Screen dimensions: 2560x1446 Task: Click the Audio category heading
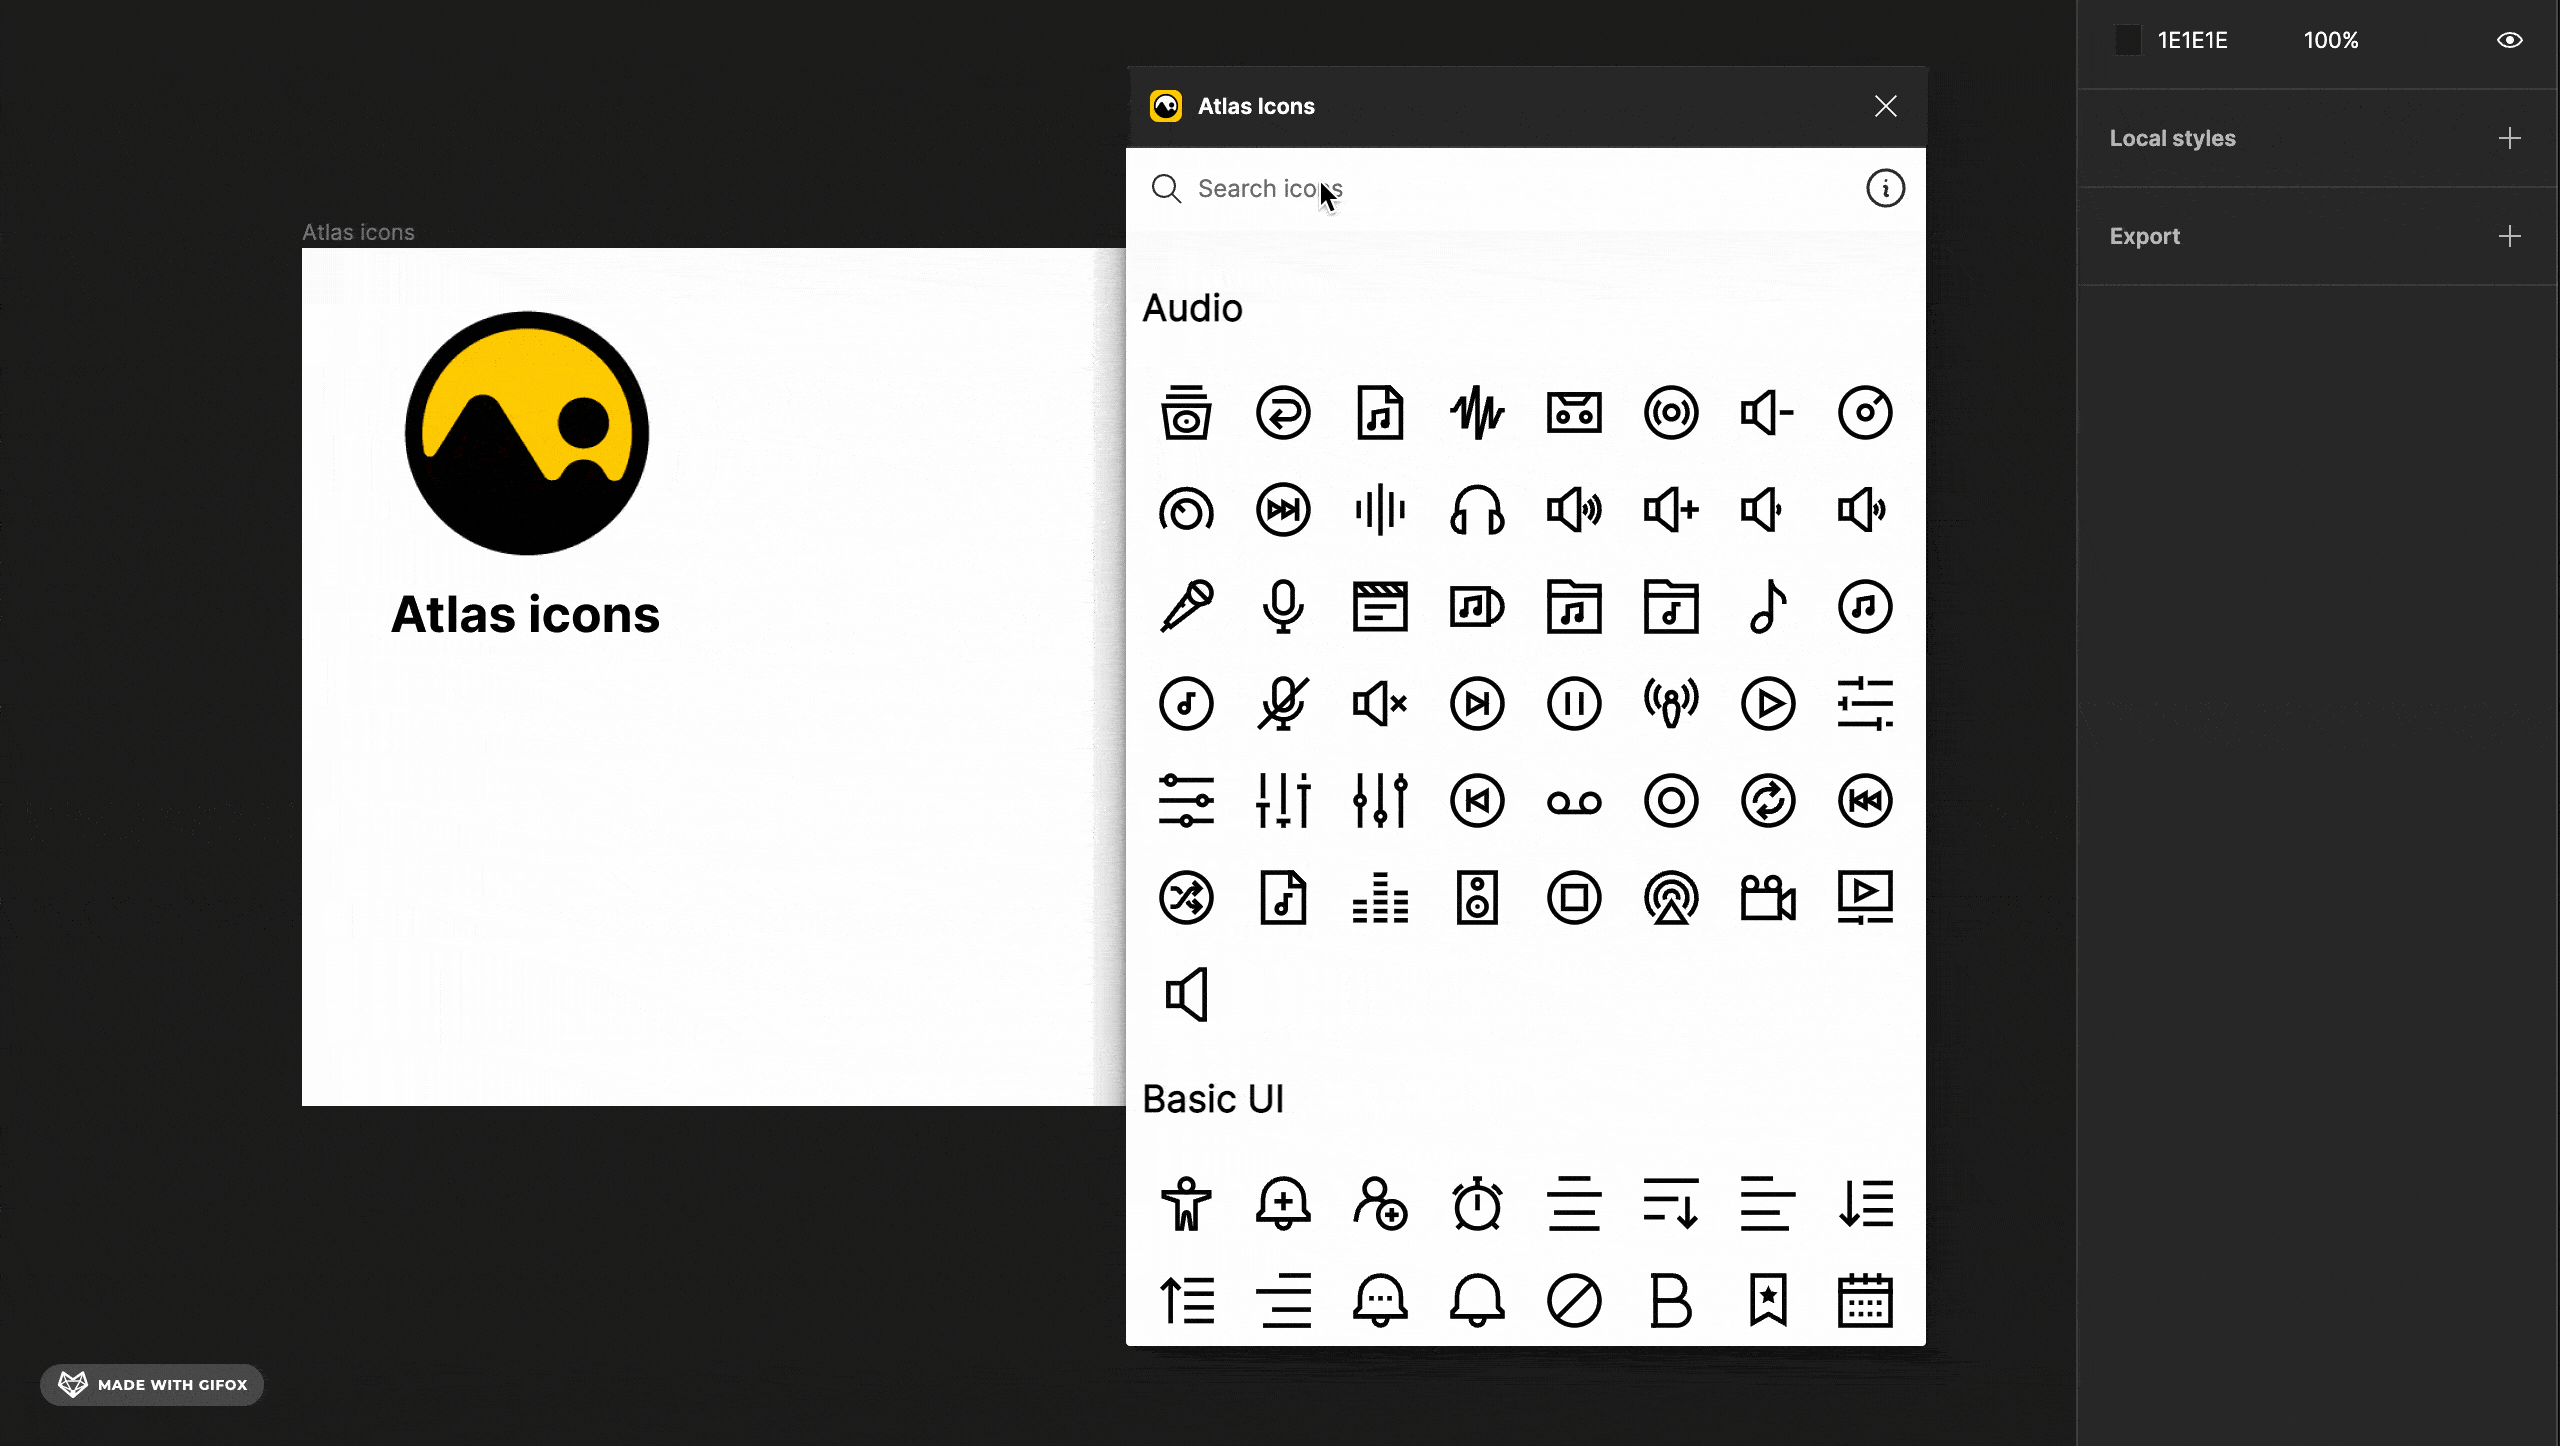pos(1192,308)
